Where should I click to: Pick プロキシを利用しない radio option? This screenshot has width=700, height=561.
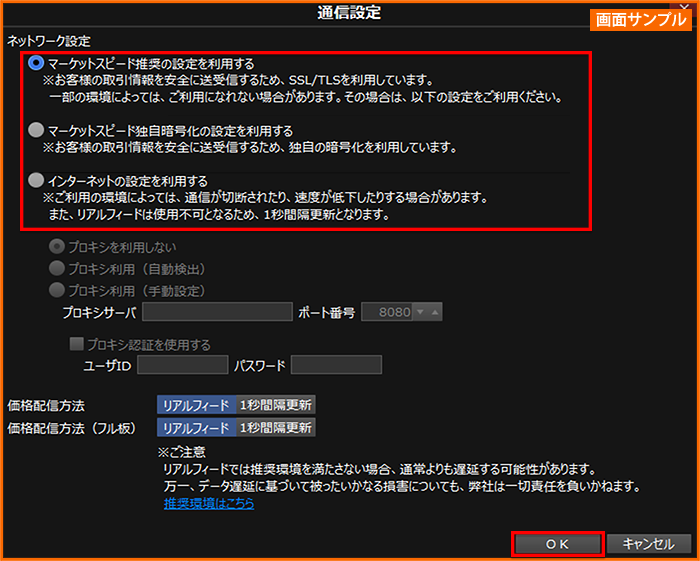tap(57, 246)
